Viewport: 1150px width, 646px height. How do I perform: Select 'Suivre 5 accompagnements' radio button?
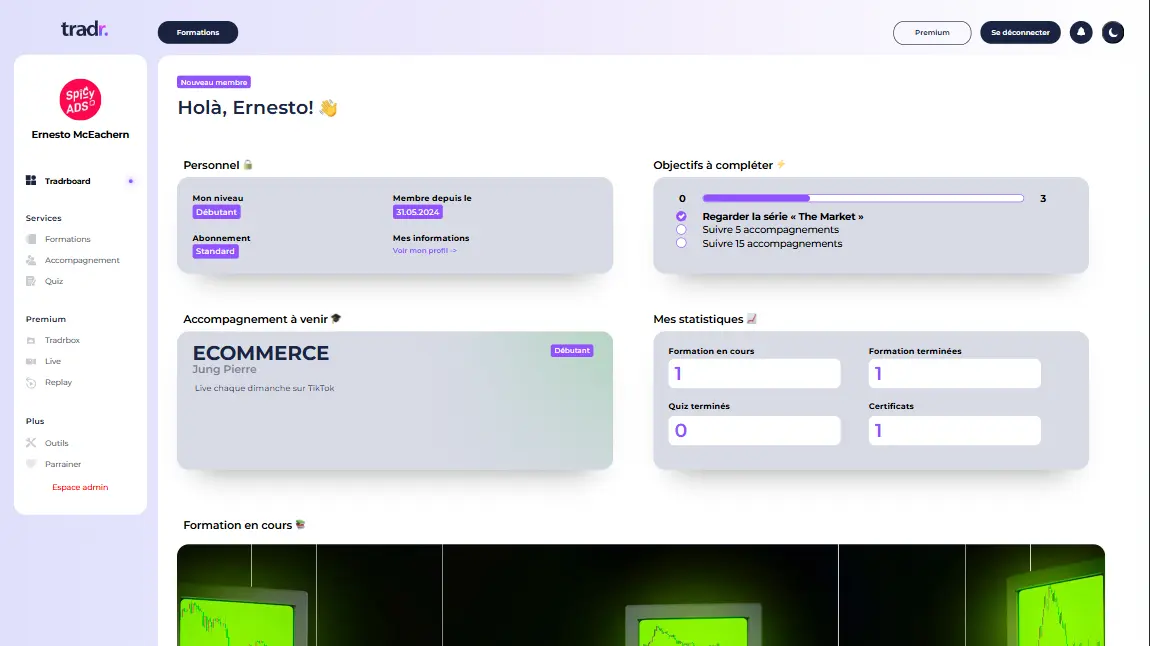tap(682, 230)
